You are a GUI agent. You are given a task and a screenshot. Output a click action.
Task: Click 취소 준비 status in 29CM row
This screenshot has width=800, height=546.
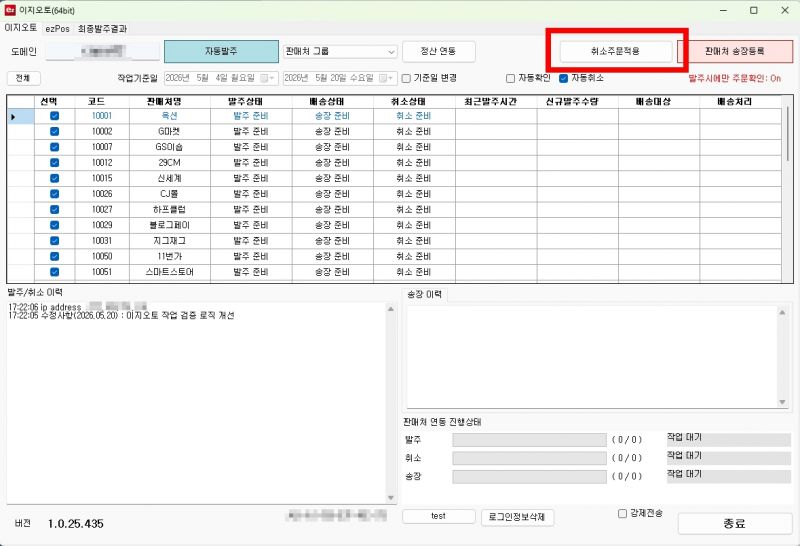tap(414, 163)
